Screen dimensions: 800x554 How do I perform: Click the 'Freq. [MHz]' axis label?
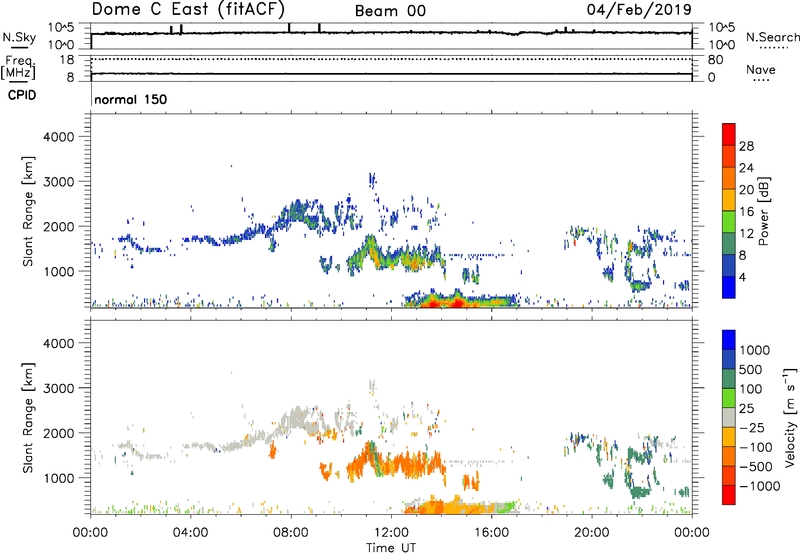(x=19, y=67)
